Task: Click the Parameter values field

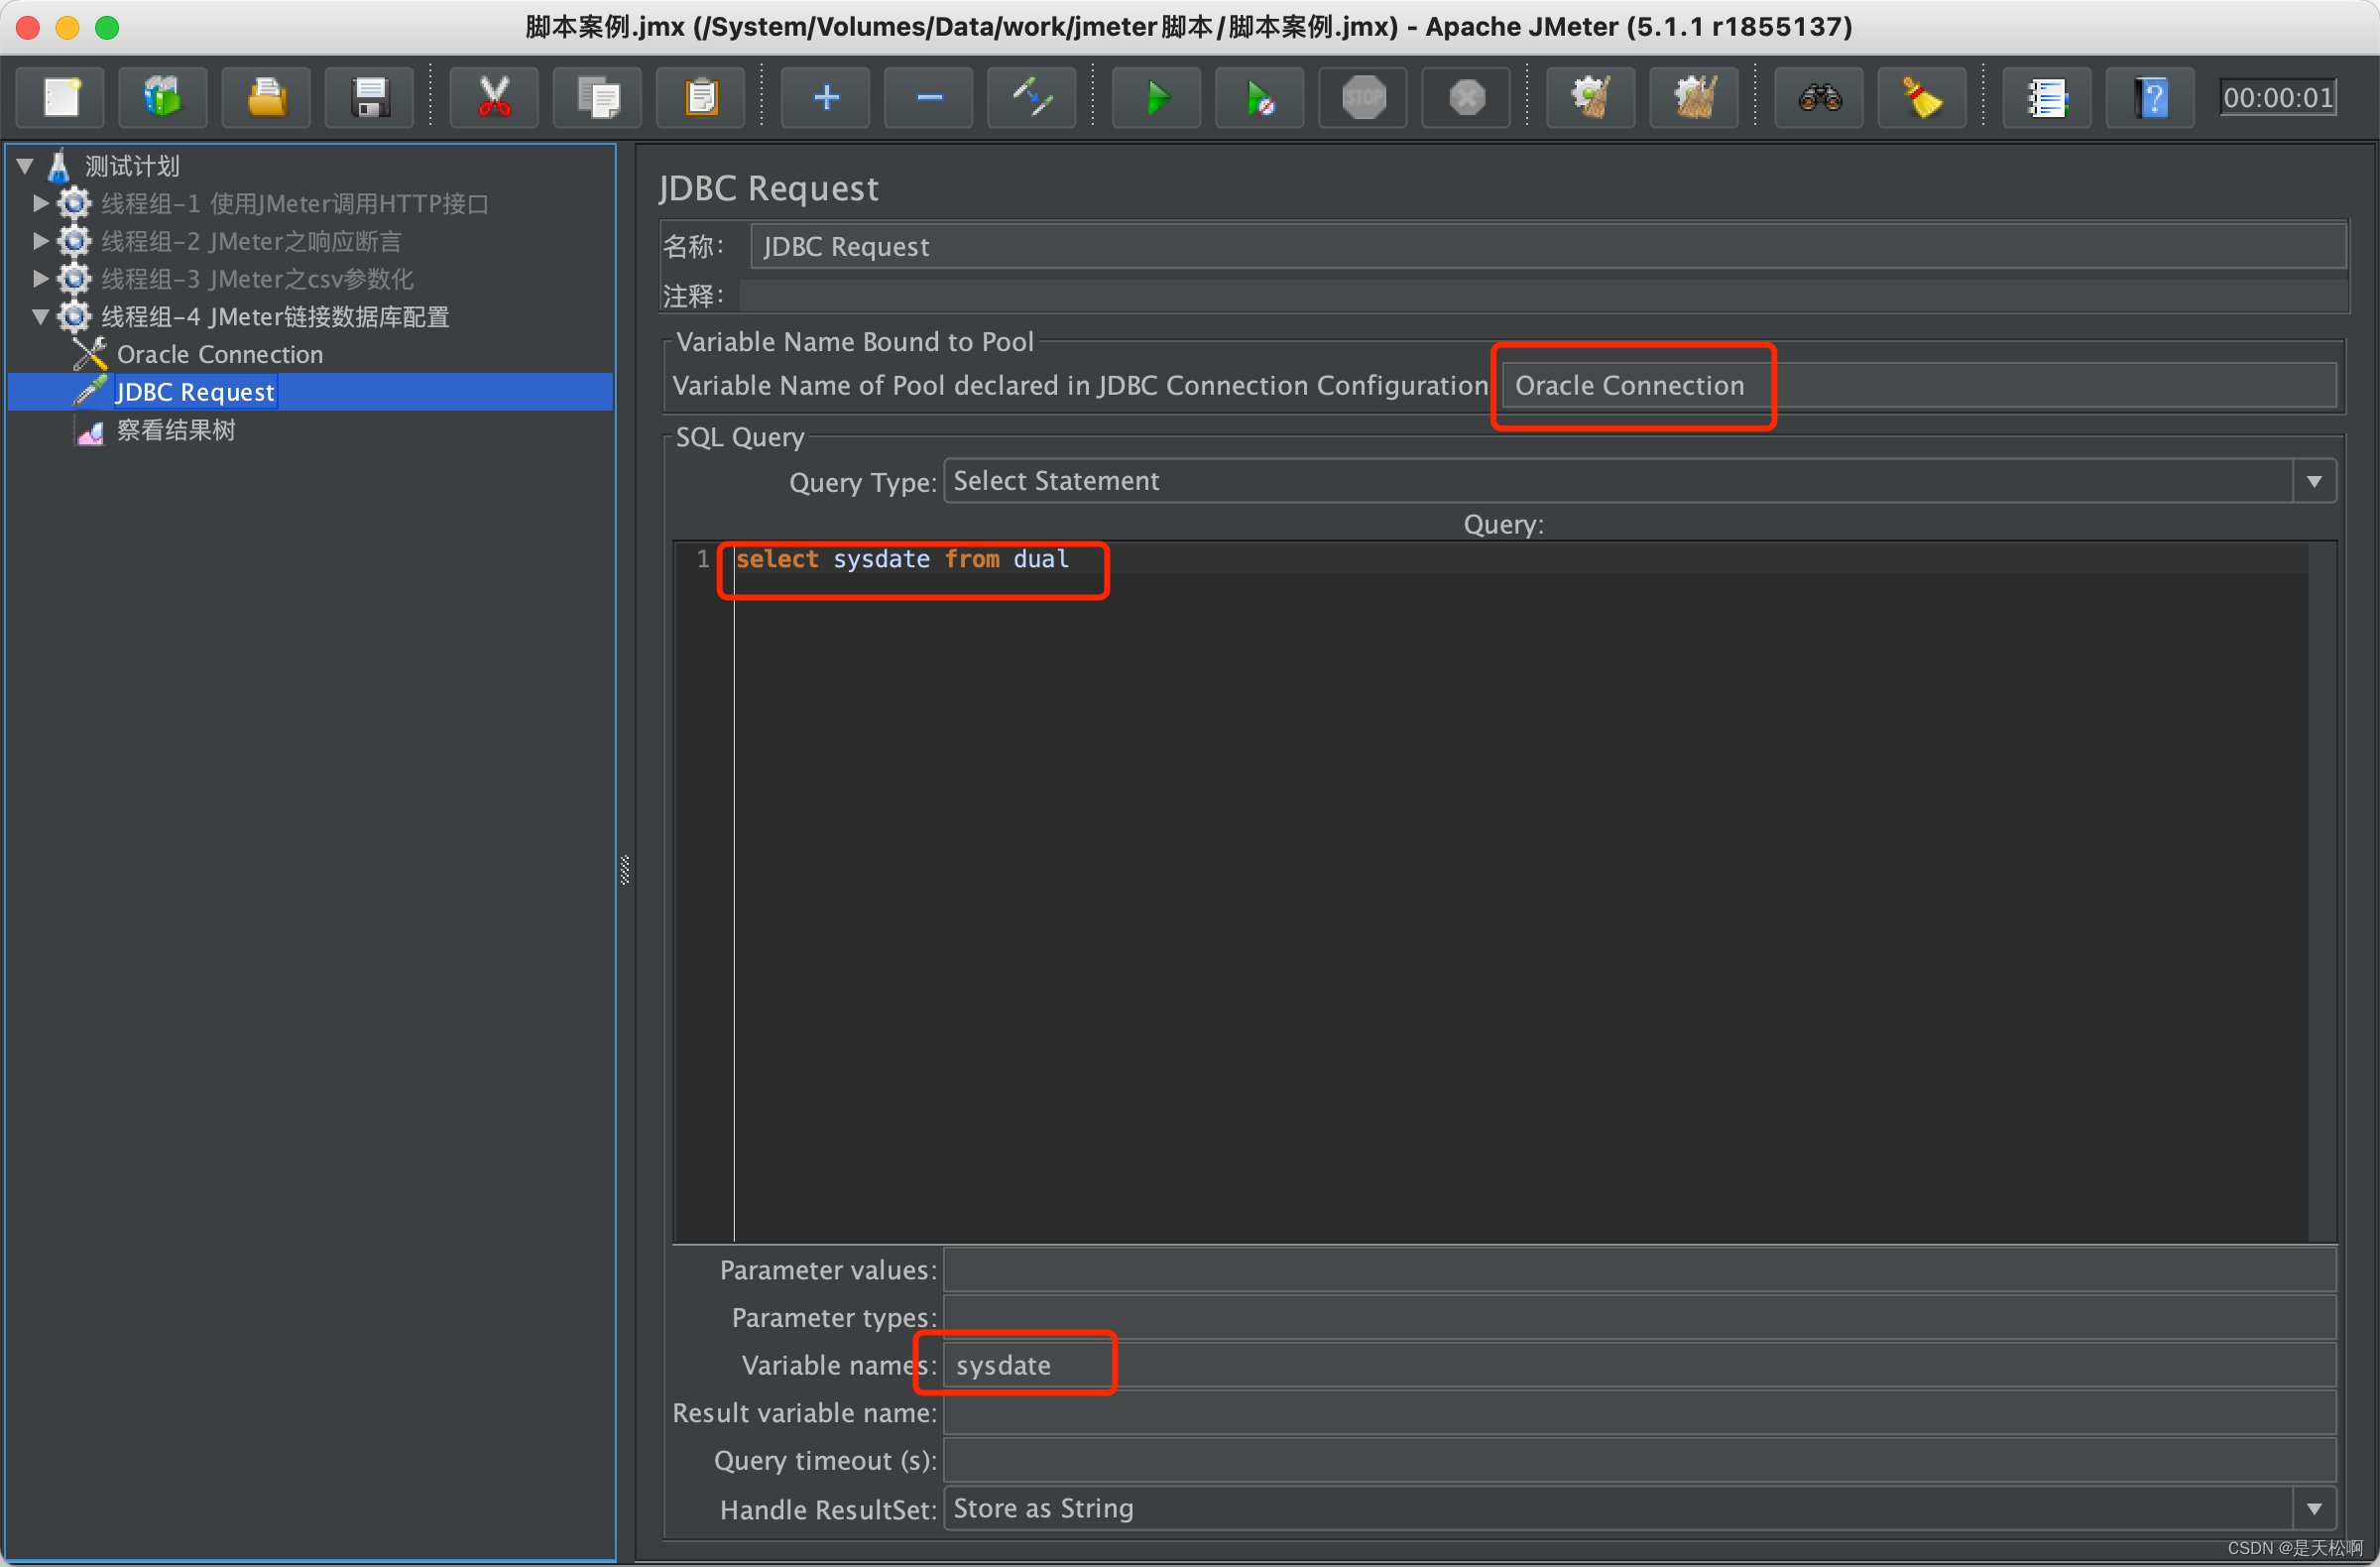Action: point(1640,1270)
